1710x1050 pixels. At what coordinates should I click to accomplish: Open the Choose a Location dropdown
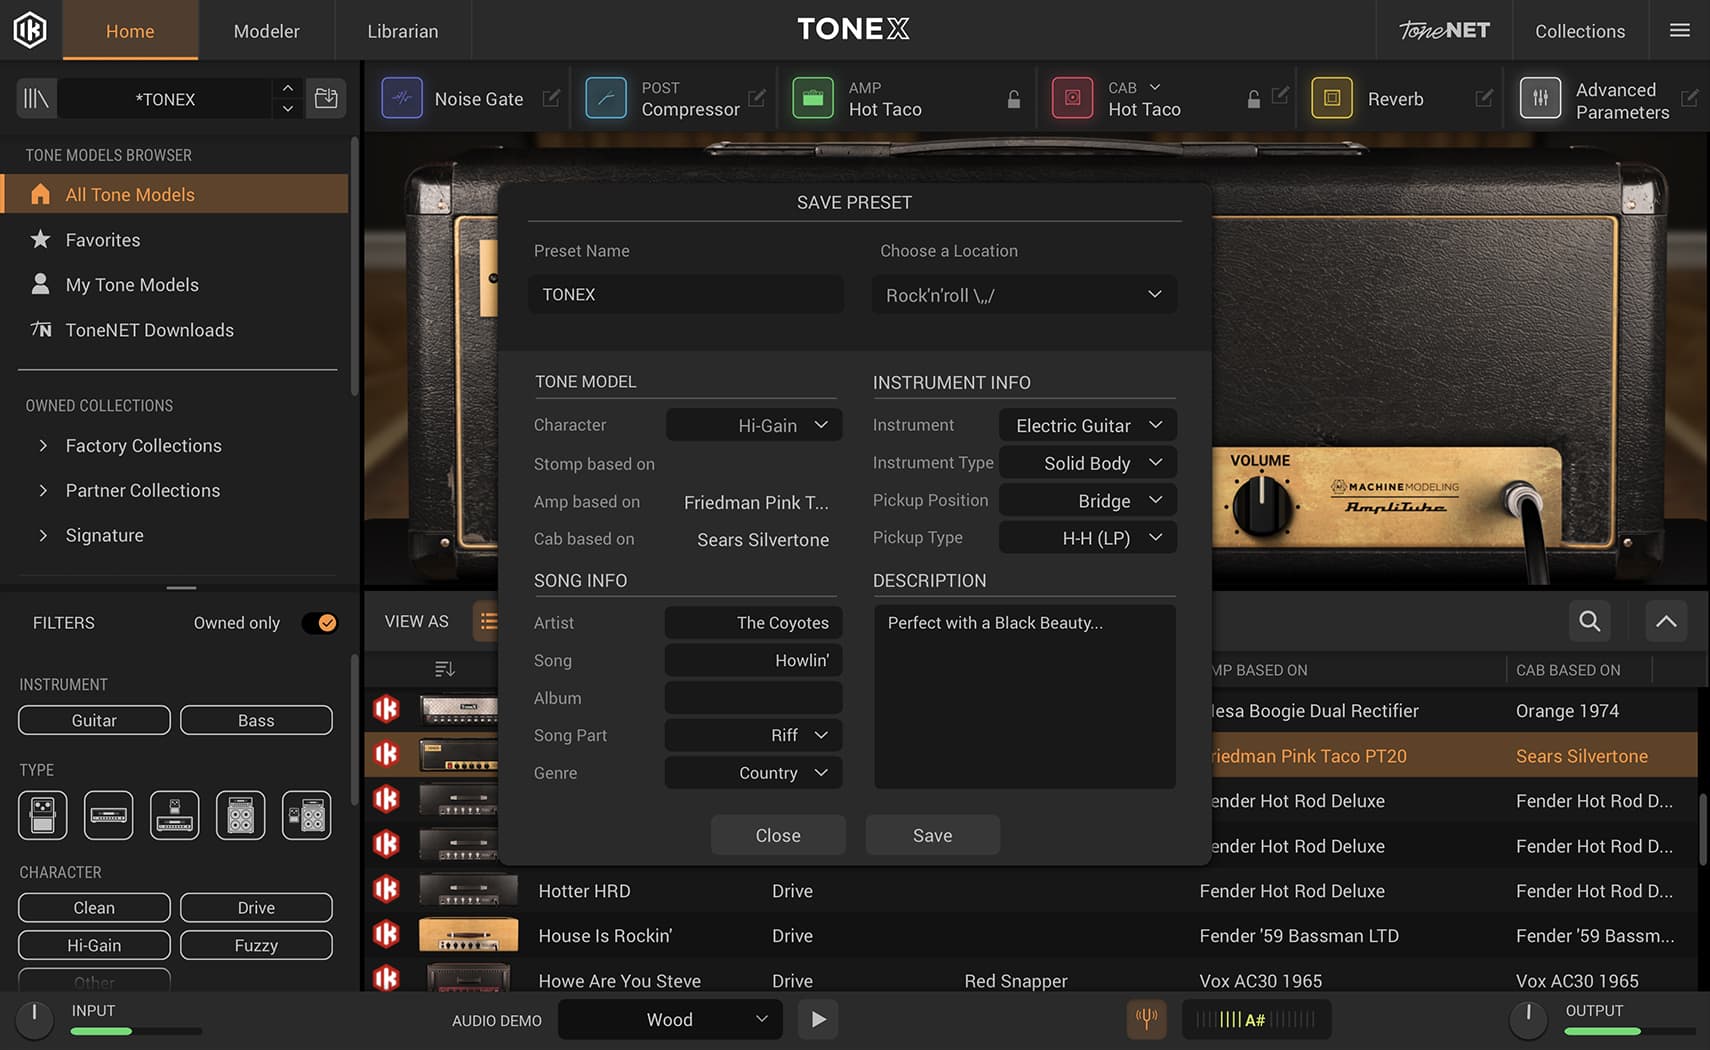tap(1023, 295)
